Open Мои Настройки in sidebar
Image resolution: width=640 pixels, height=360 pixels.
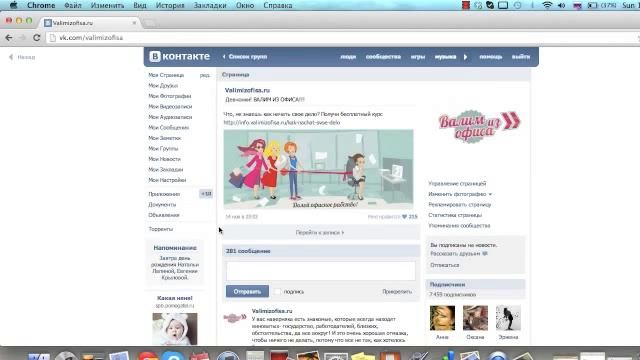[167, 180]
